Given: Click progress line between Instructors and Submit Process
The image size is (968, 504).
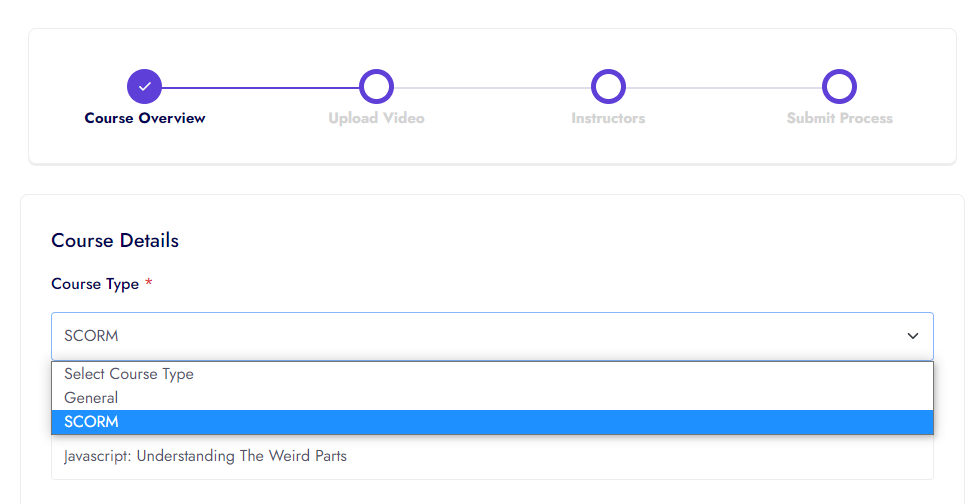Looking at the screenshot, I should click(724, 87).
